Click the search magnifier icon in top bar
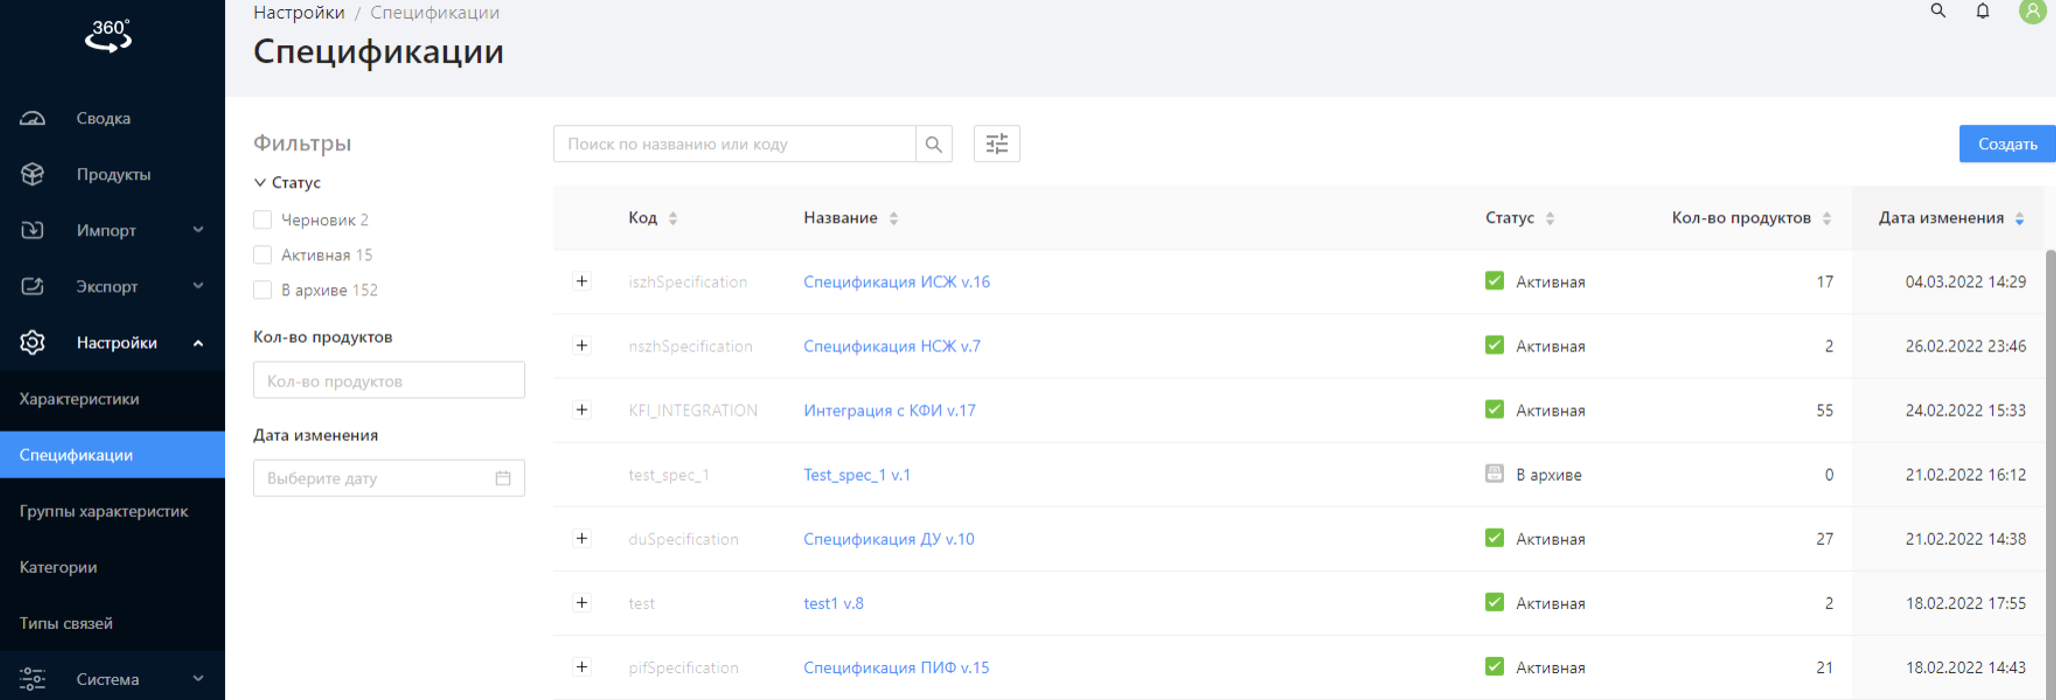The height and width of the screenshot is (700, 2056). coord(1937,11)
